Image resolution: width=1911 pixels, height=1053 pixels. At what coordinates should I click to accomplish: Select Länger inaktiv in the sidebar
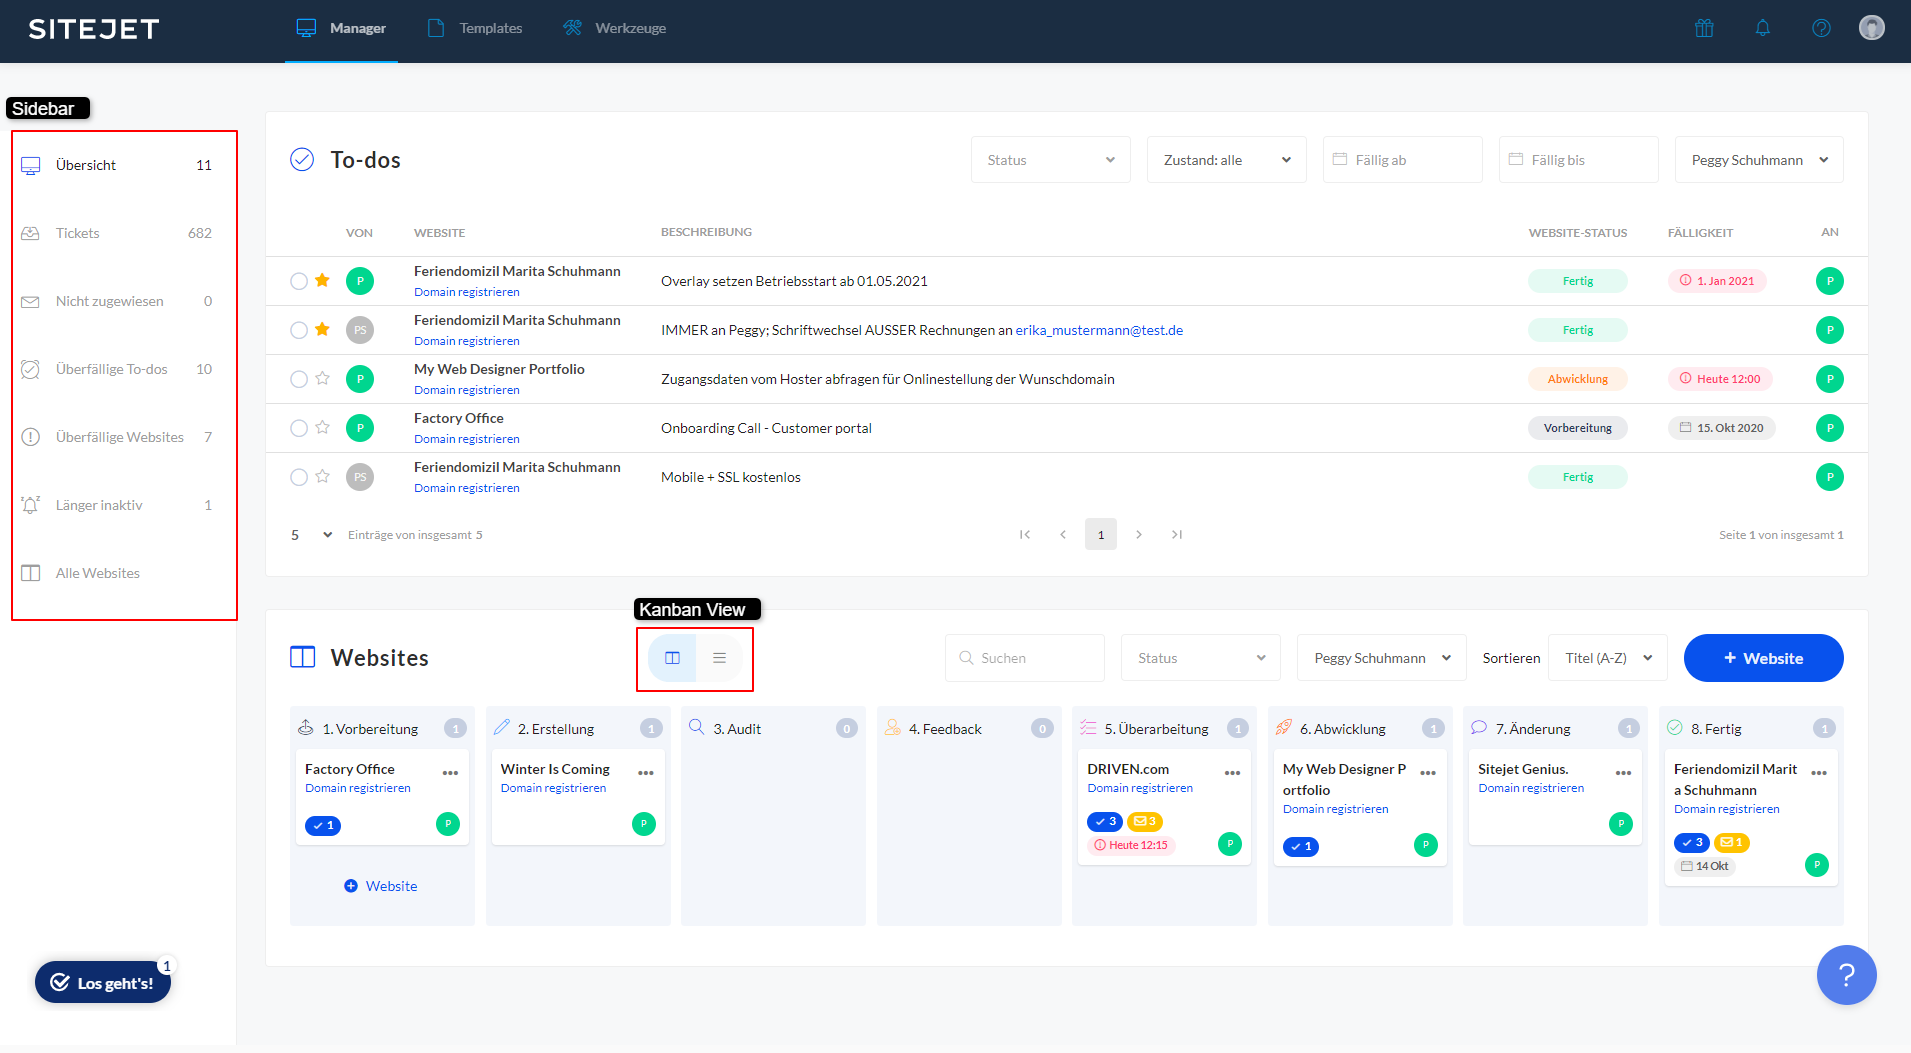117,505
